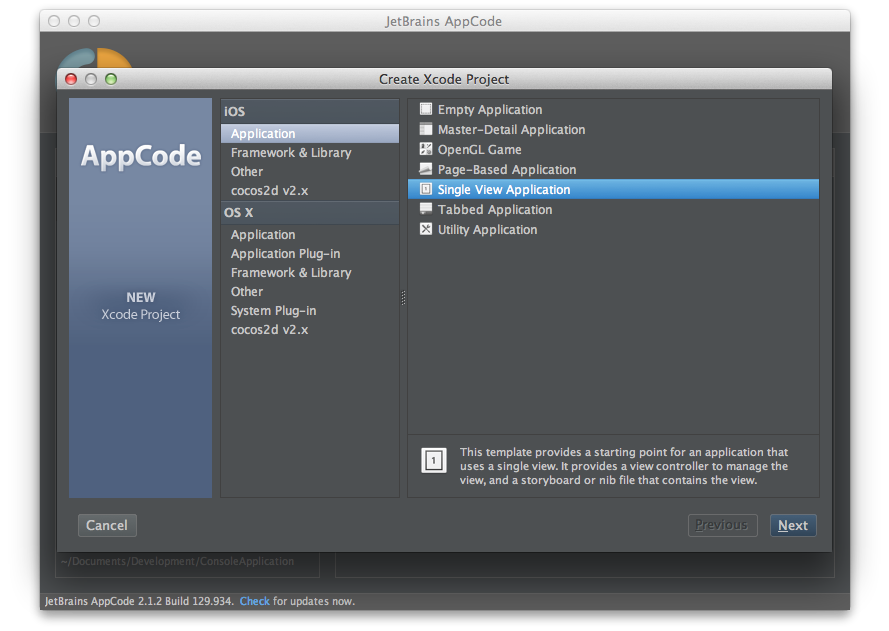Select Tabbed Application template label
Viewport: 889px width, 631px height.
pyautogui.click(x=495, y=210)
